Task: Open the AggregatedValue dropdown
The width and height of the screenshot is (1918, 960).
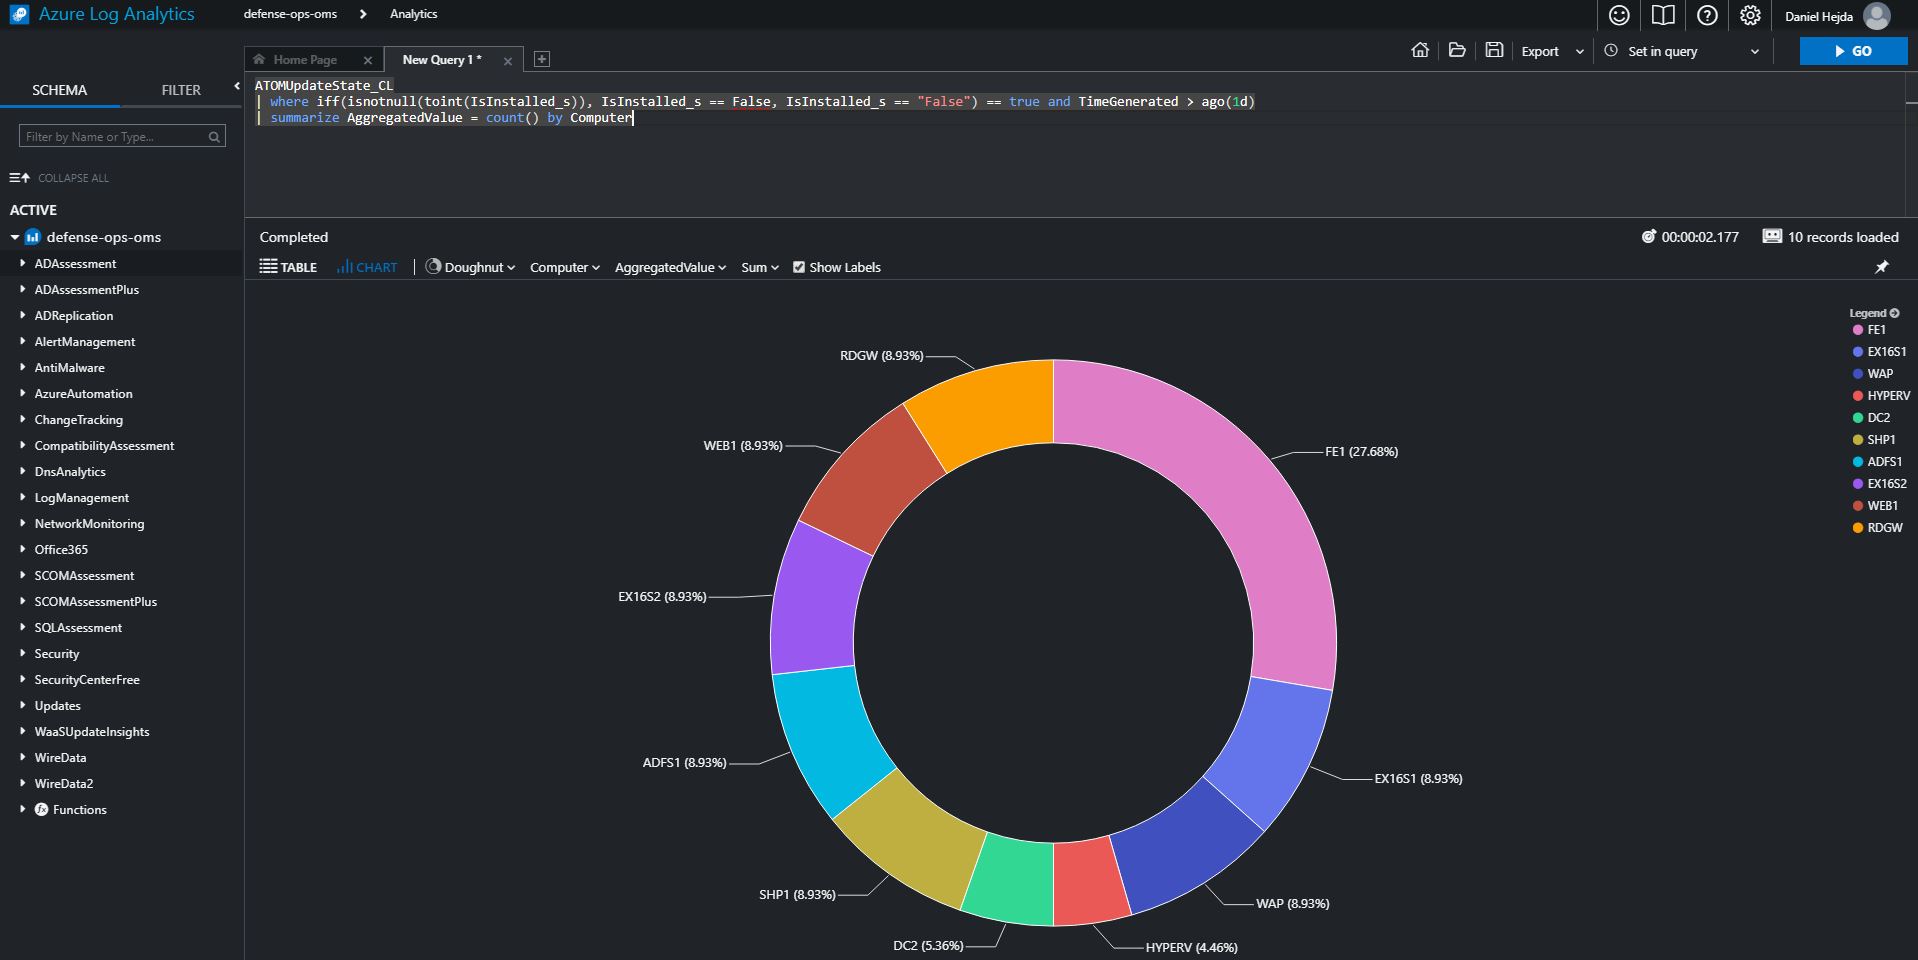Action: point(670,267)
